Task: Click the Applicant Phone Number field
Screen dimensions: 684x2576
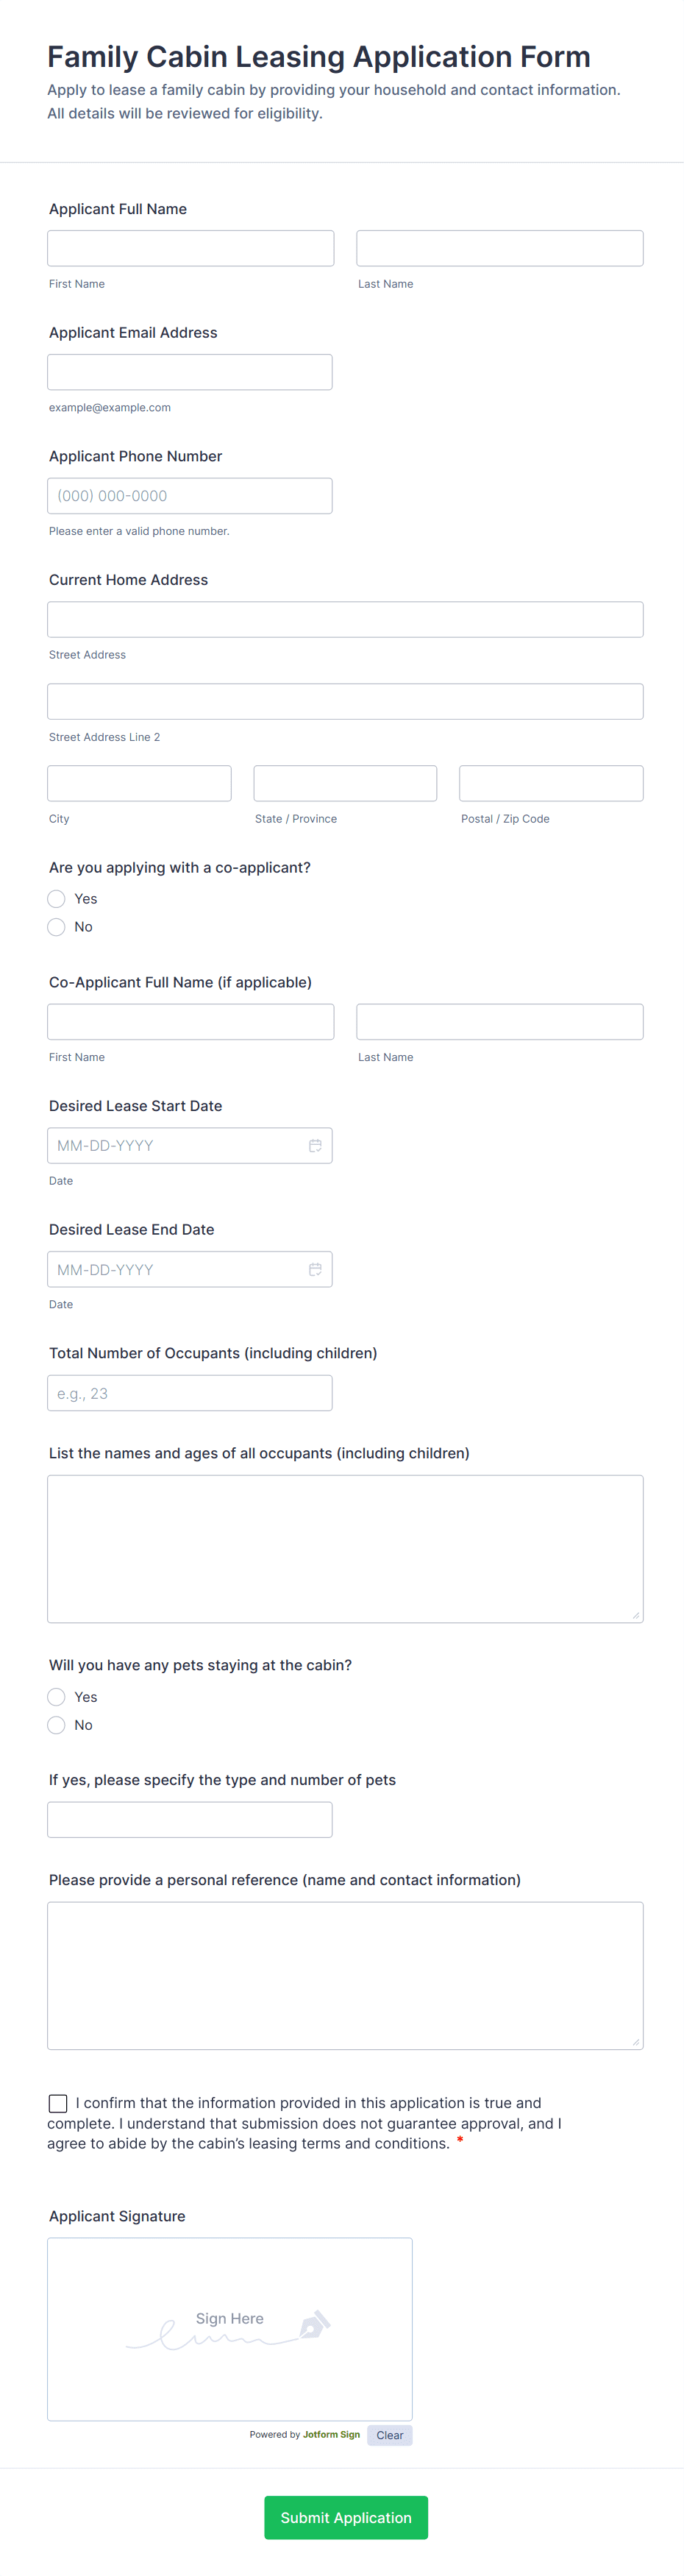Action: coord(190,496)
